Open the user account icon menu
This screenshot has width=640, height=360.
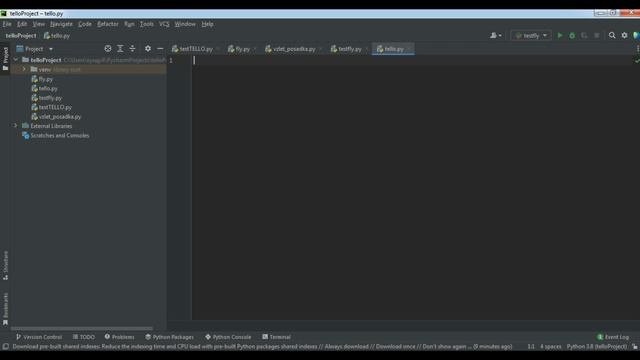click(x=496, y=36)
